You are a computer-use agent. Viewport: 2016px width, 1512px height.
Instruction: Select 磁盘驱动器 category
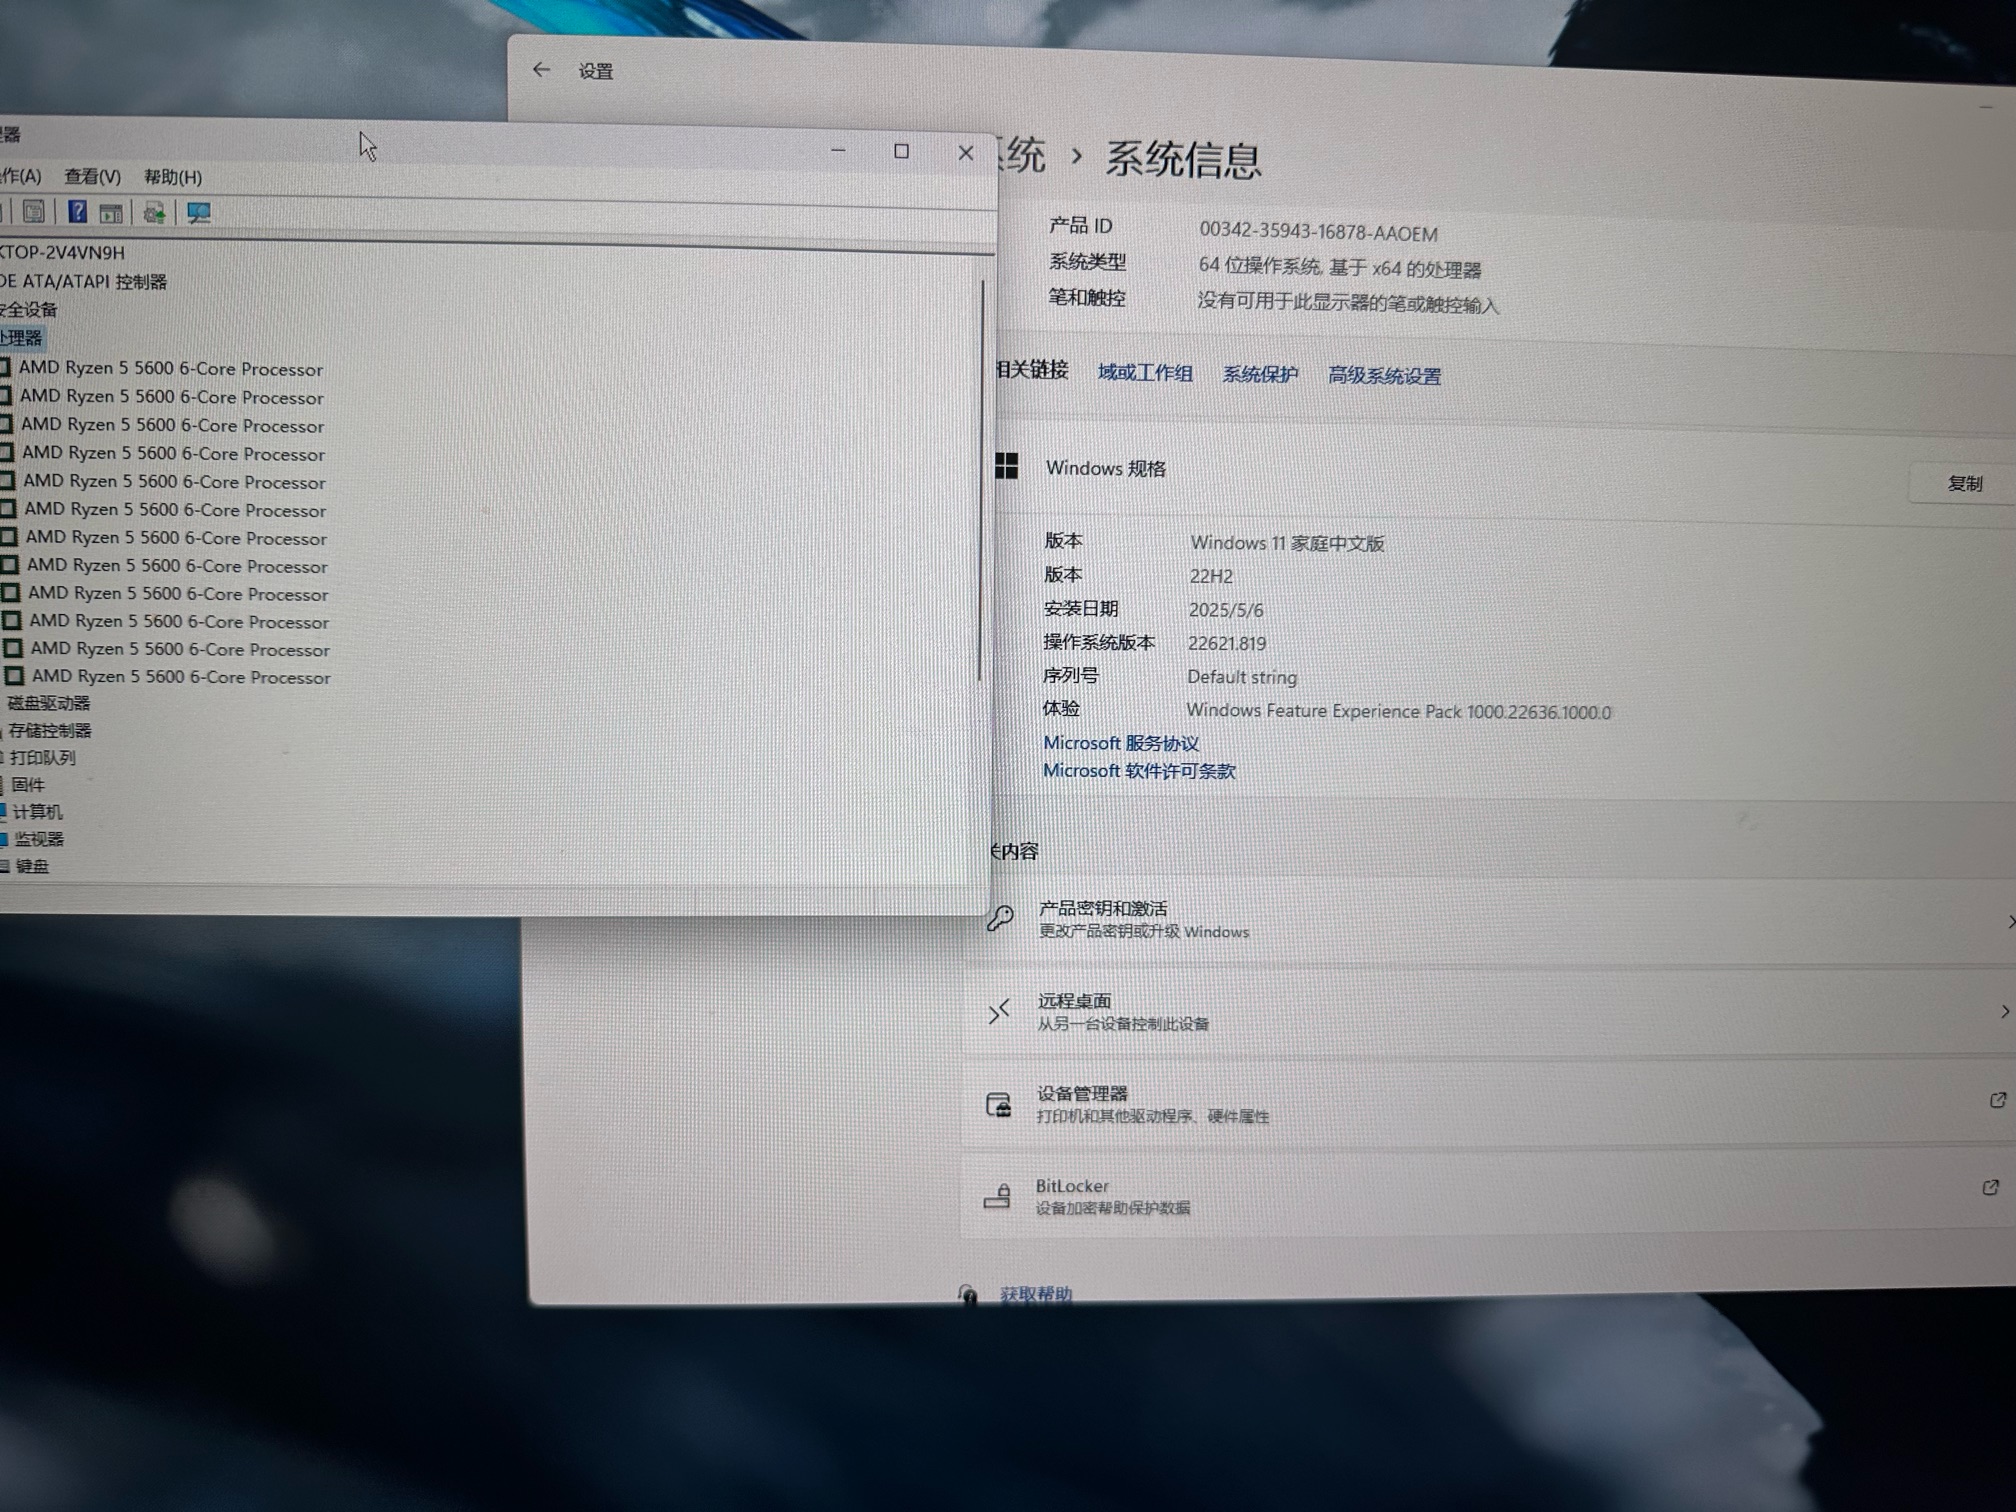pyautogui.click(x=49, y=703)
